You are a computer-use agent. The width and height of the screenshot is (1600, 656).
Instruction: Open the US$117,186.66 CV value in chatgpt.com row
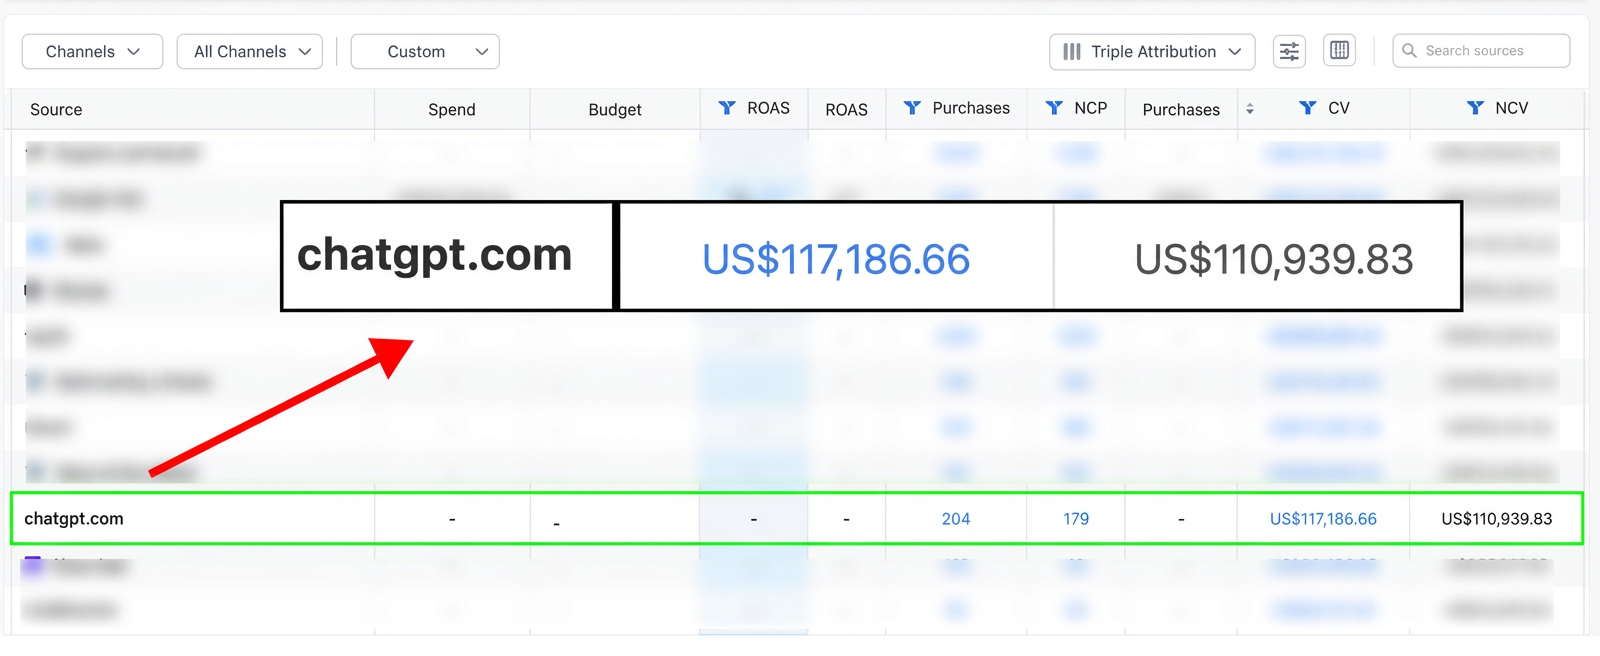[x=1323, y=519]
